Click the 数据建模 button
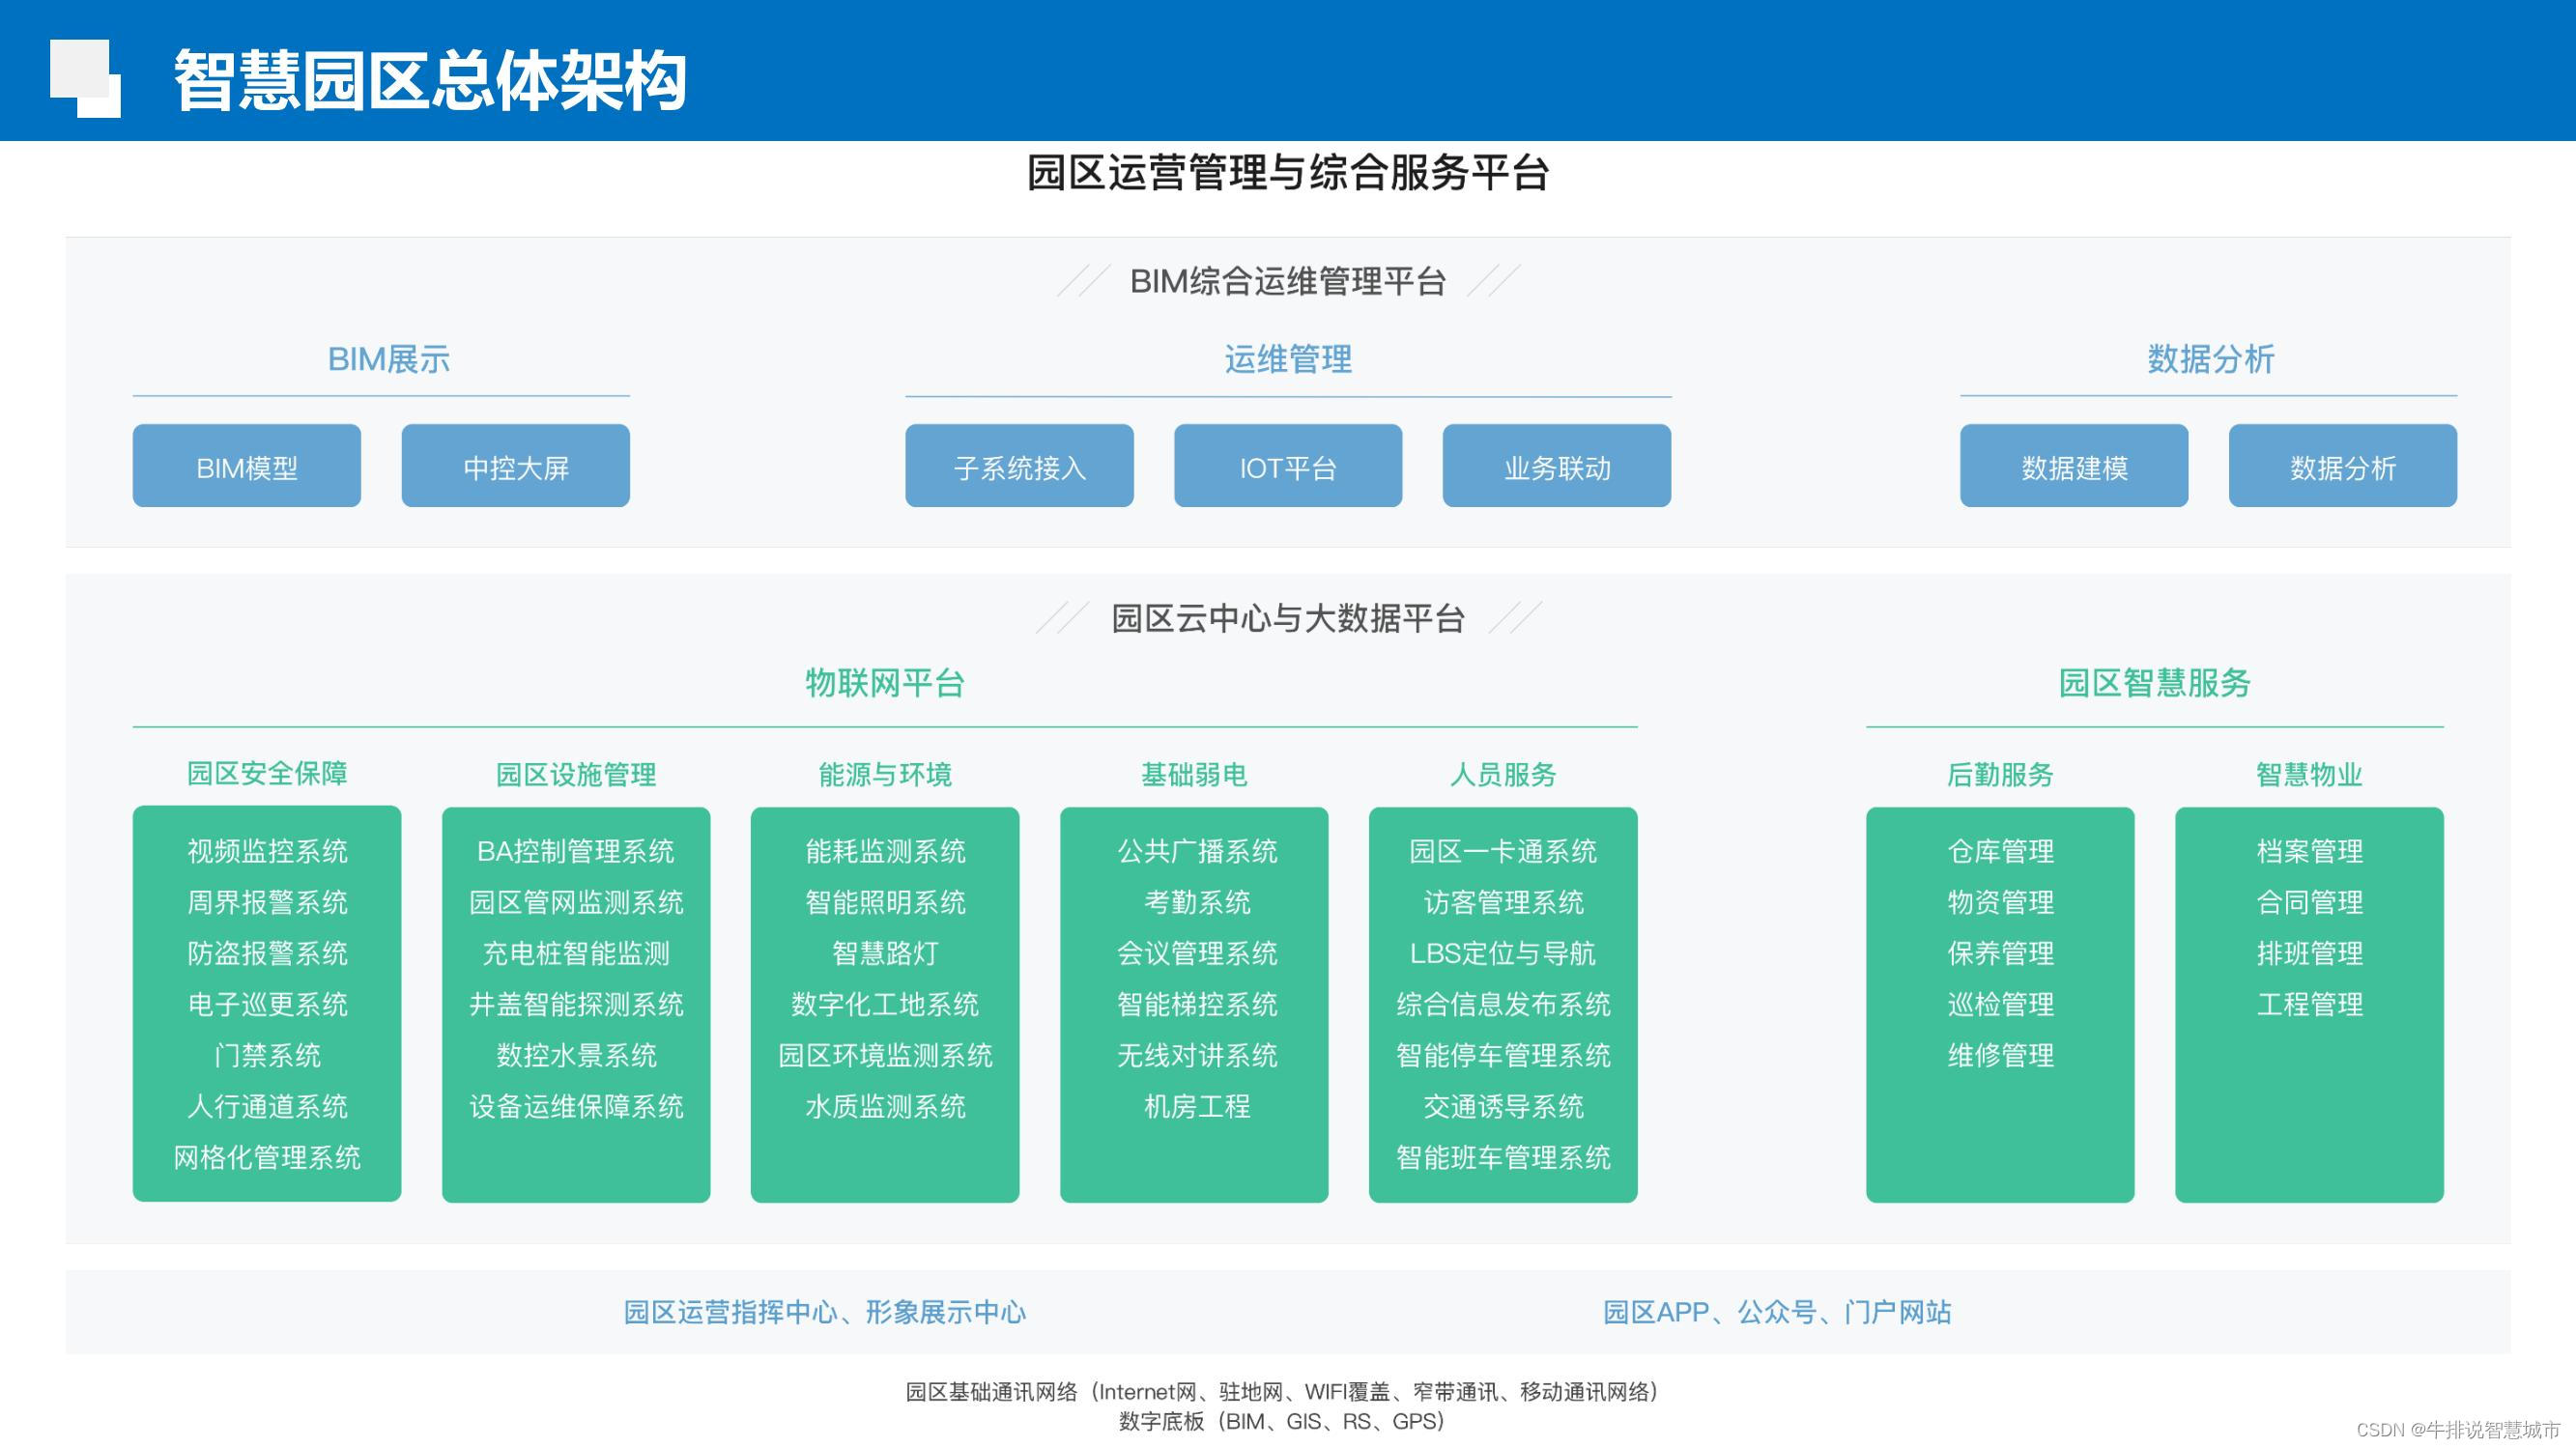The width and height of the screenshot is (2576, 1448). coord(2073,466)
